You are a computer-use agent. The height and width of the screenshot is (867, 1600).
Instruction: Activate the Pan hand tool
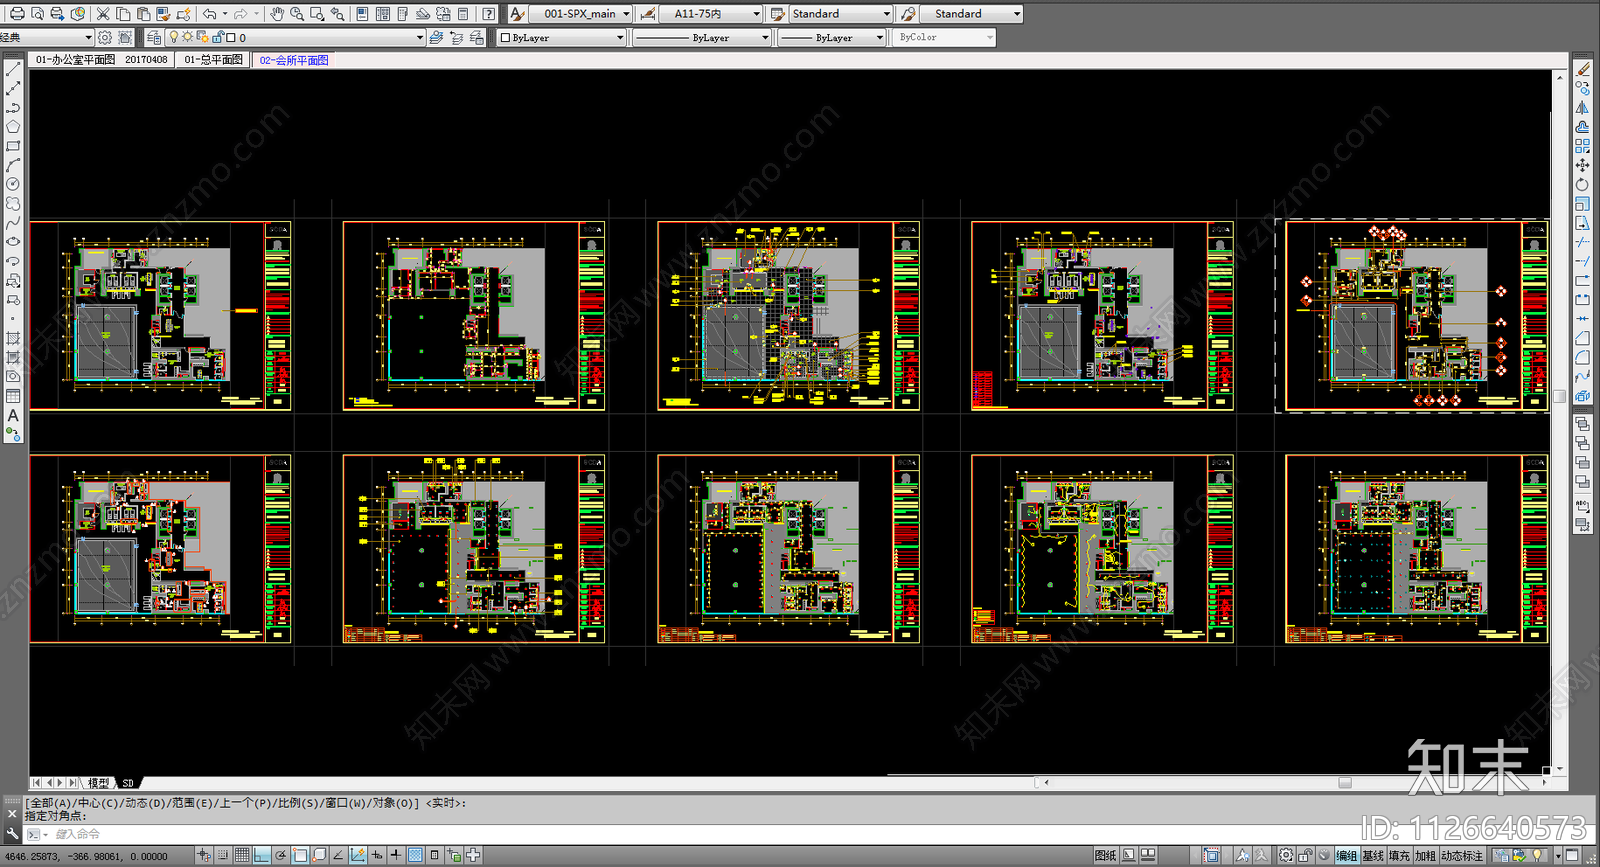pyautogui.click(x=277, y=14)
